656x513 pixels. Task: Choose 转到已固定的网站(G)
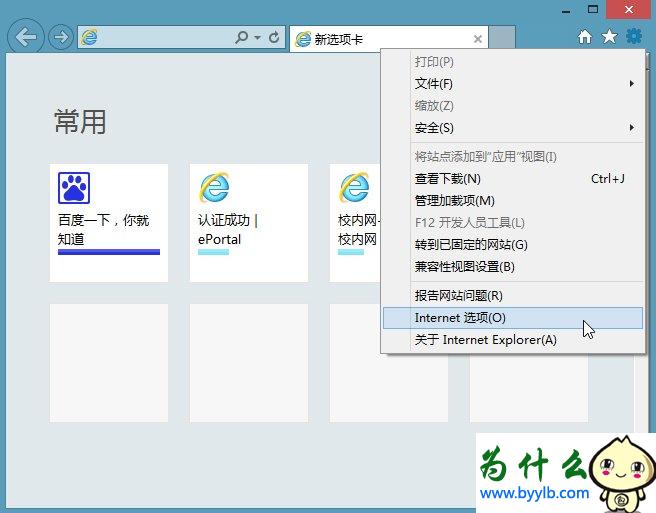tap(513, 244)
